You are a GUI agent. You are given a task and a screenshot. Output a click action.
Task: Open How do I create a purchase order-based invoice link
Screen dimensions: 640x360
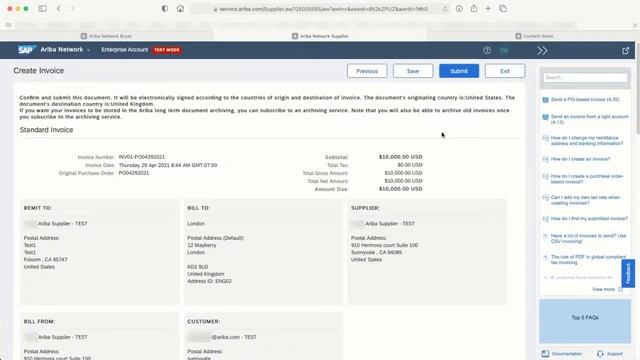587,179
